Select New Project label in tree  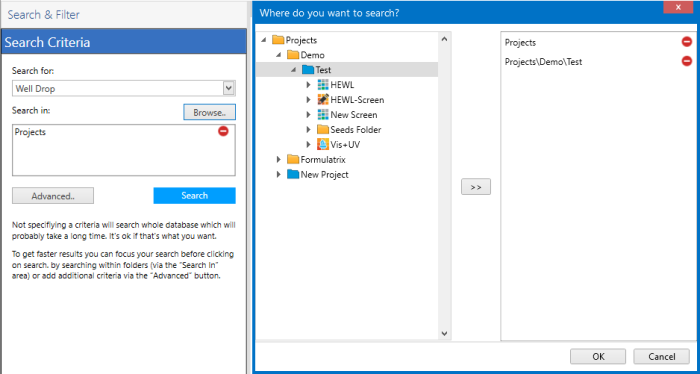coord(325,175)
